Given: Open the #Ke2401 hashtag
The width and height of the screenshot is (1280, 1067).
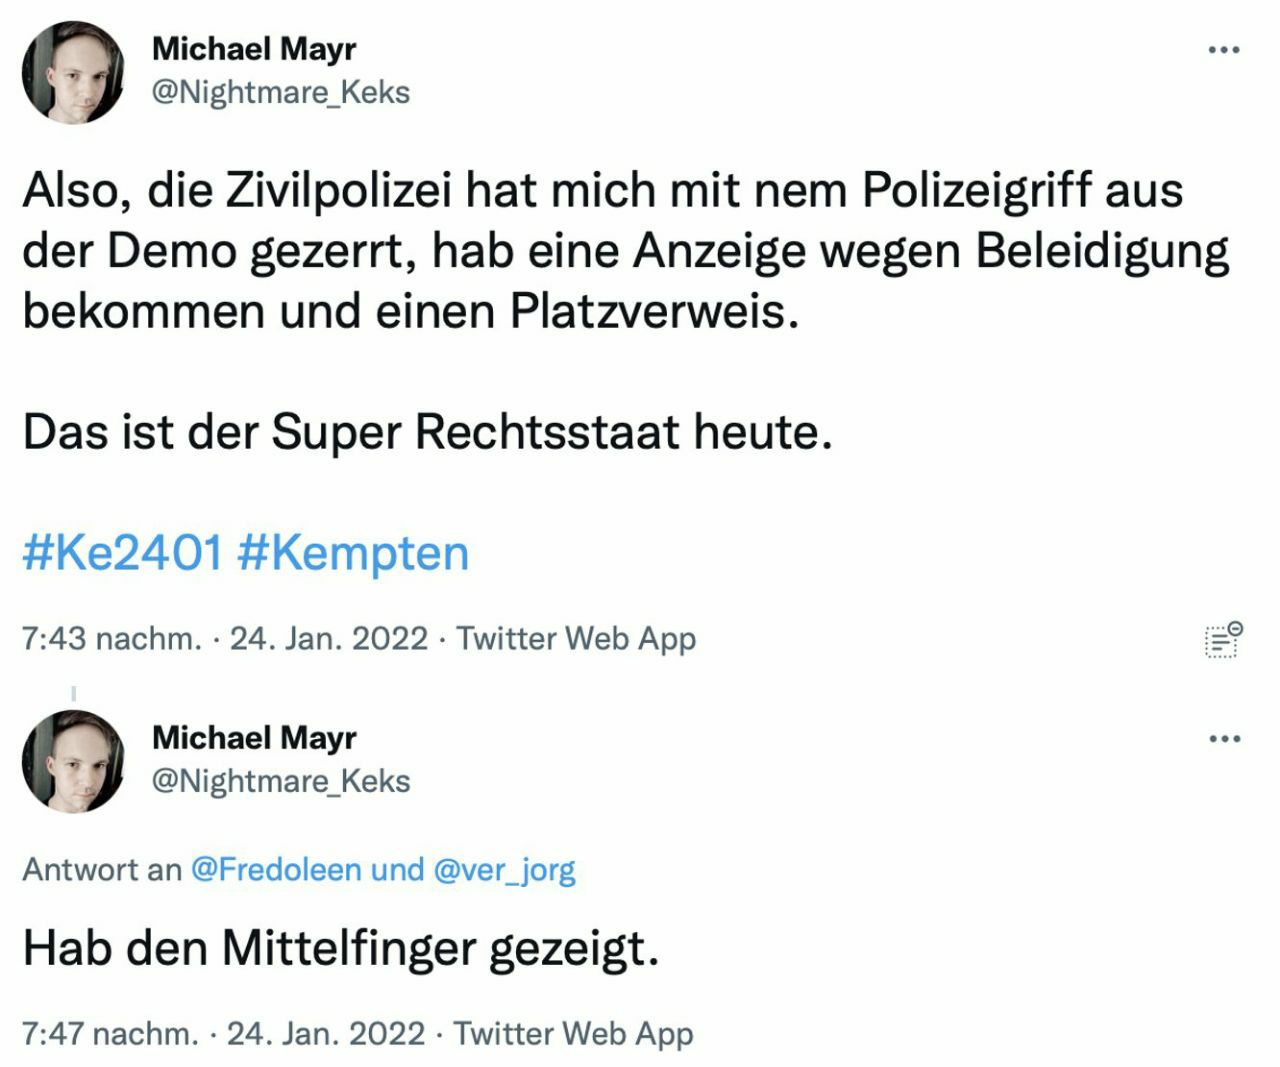Looking at the screenshot, I should pyautogui.click(x=122, y=553).
